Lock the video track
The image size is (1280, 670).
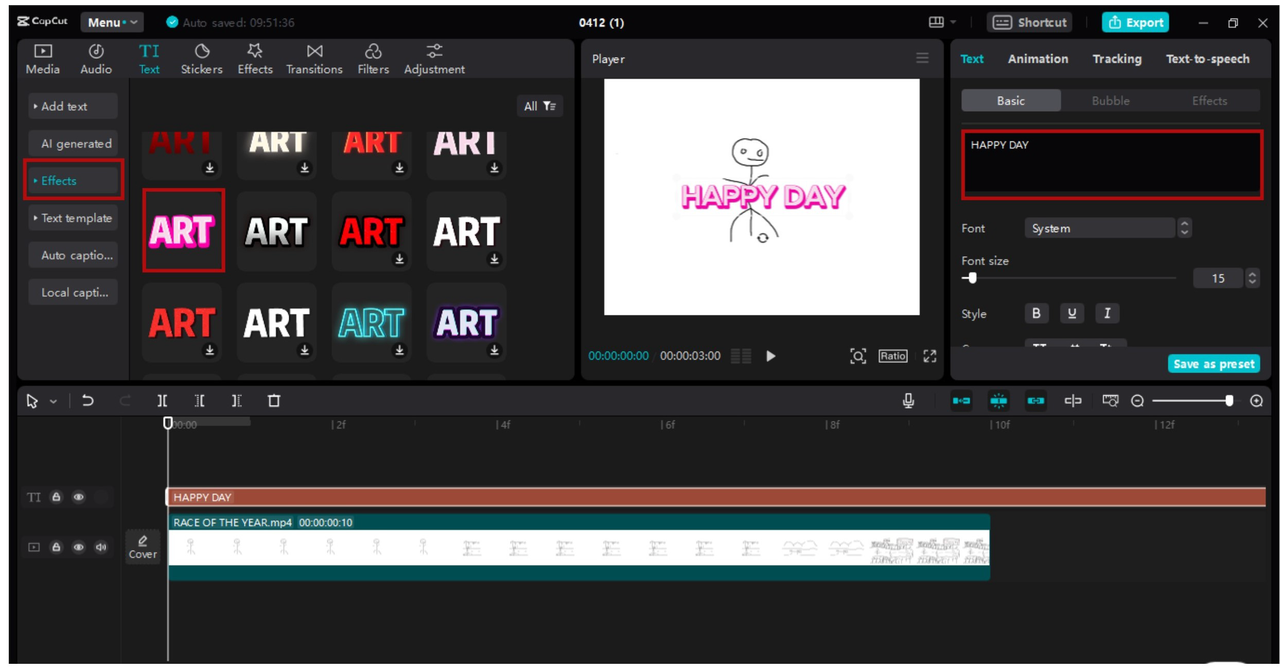coord(56,547)
